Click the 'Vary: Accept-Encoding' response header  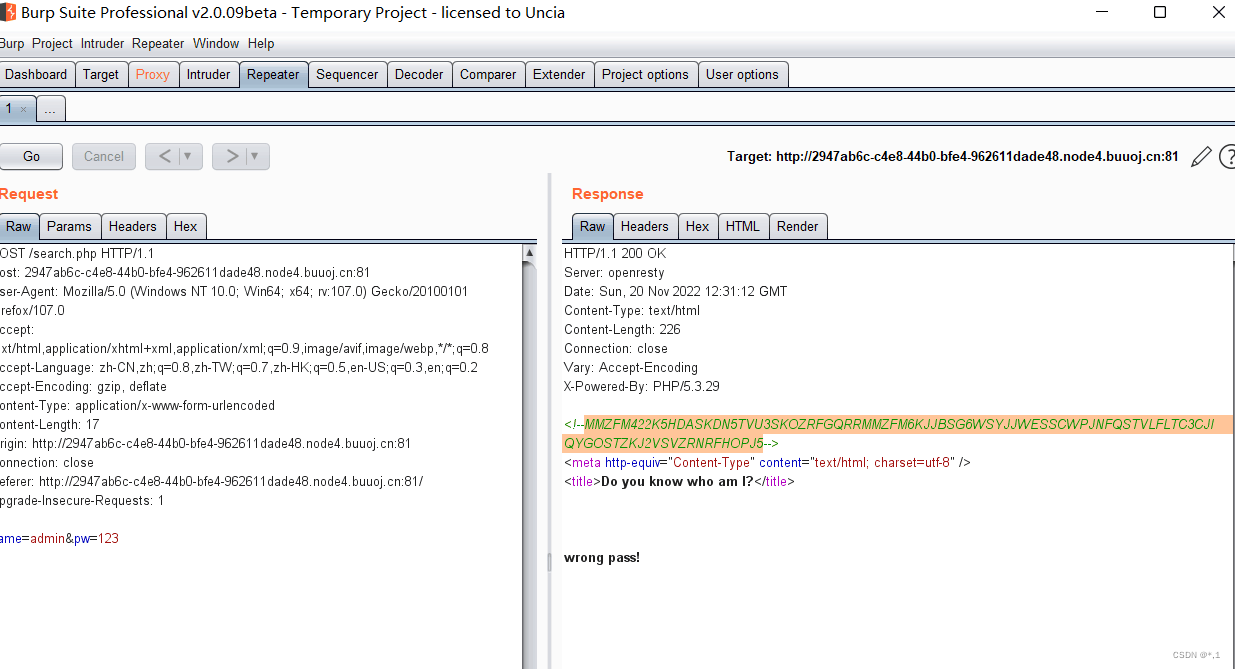coord(631,367)
